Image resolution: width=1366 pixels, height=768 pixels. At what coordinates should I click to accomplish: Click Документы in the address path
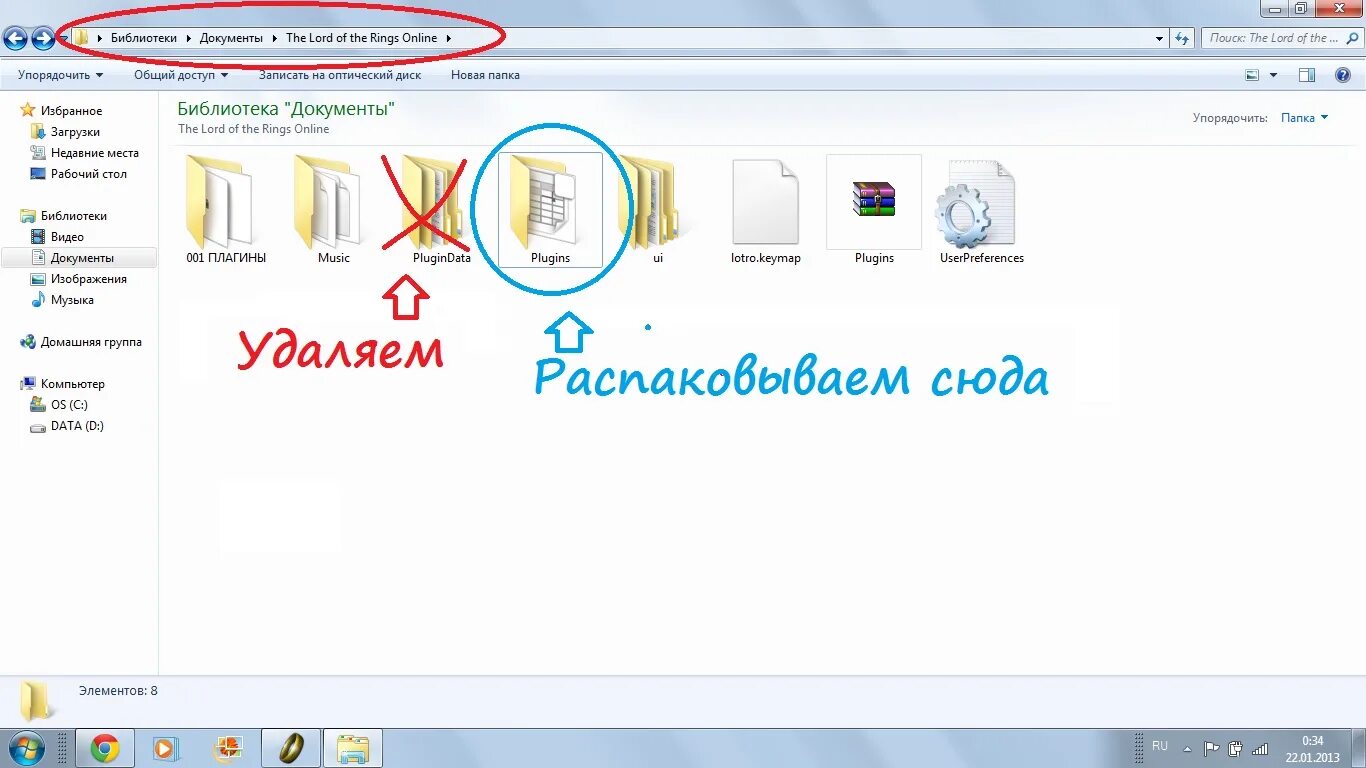coord(231,38)
